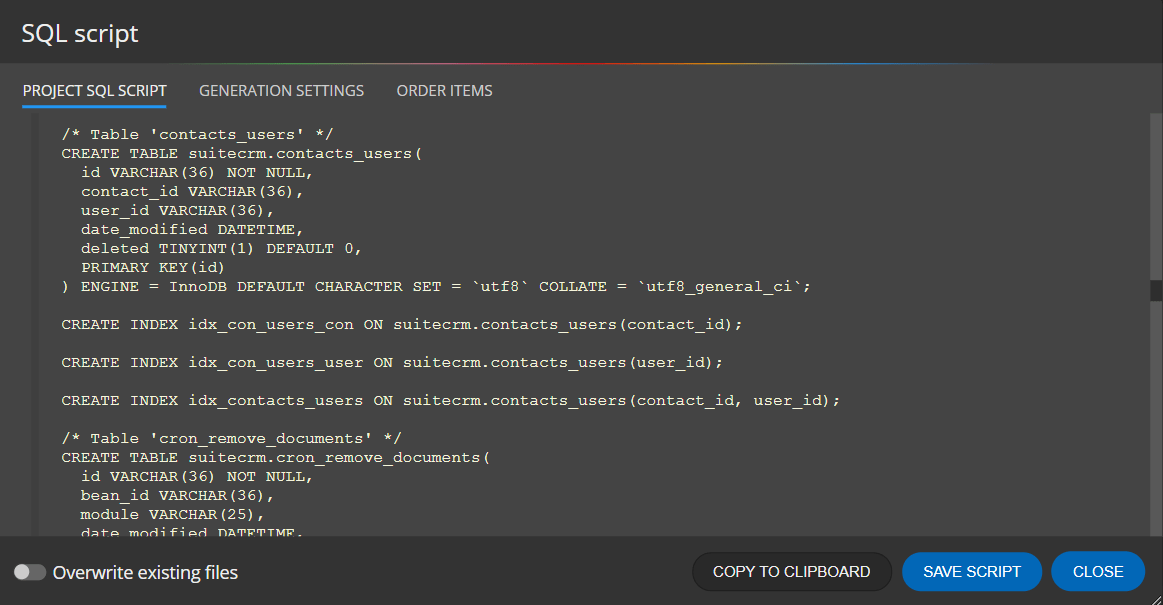This screenshot has height=605, width=1163.
Task: Click COPY TO CLIPBOARD
Action: point(791,571)
